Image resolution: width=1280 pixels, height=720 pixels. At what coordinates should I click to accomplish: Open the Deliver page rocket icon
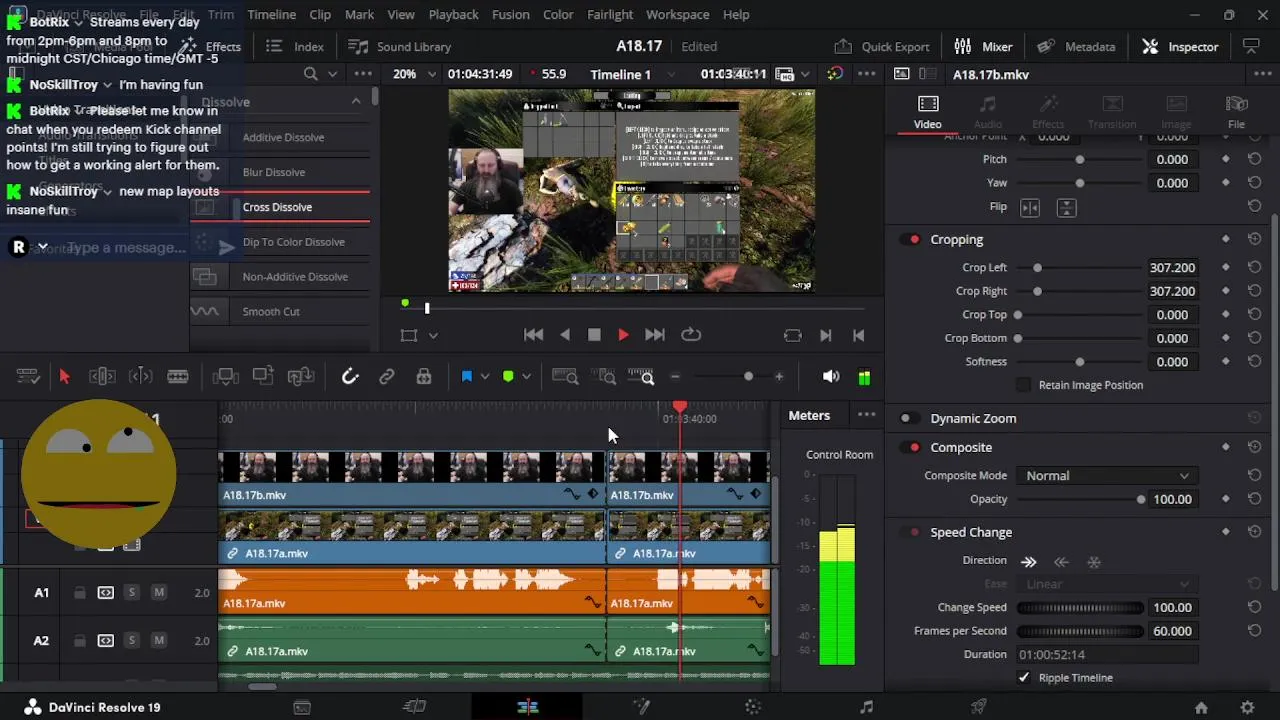point(979,707)
